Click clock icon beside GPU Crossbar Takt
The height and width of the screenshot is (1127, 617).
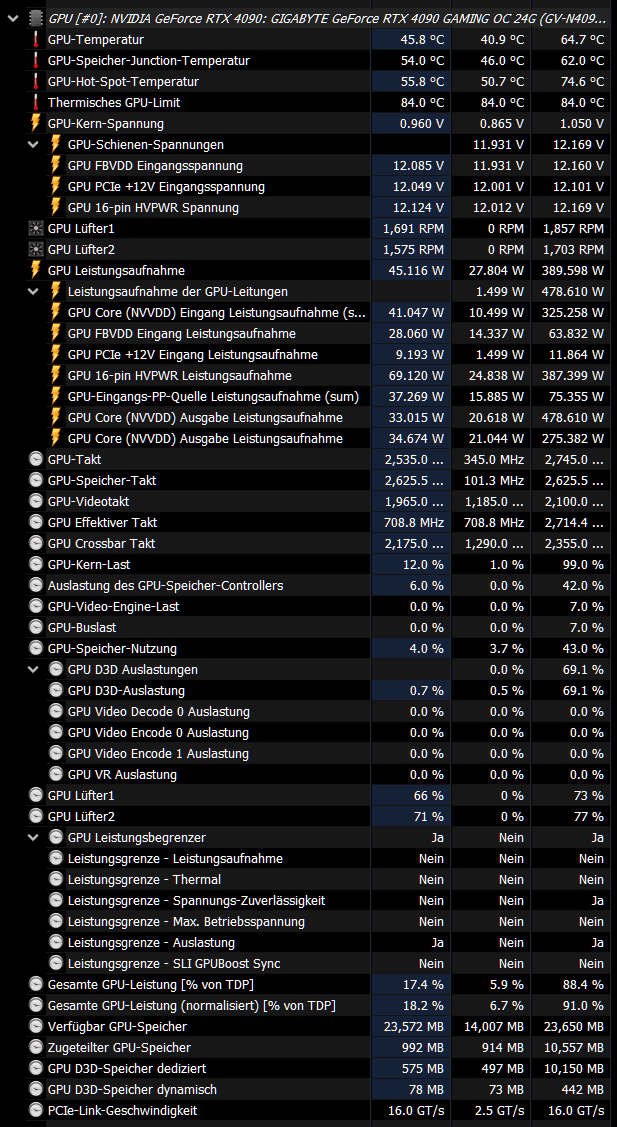pyautogui.click(x=35, y=543)
